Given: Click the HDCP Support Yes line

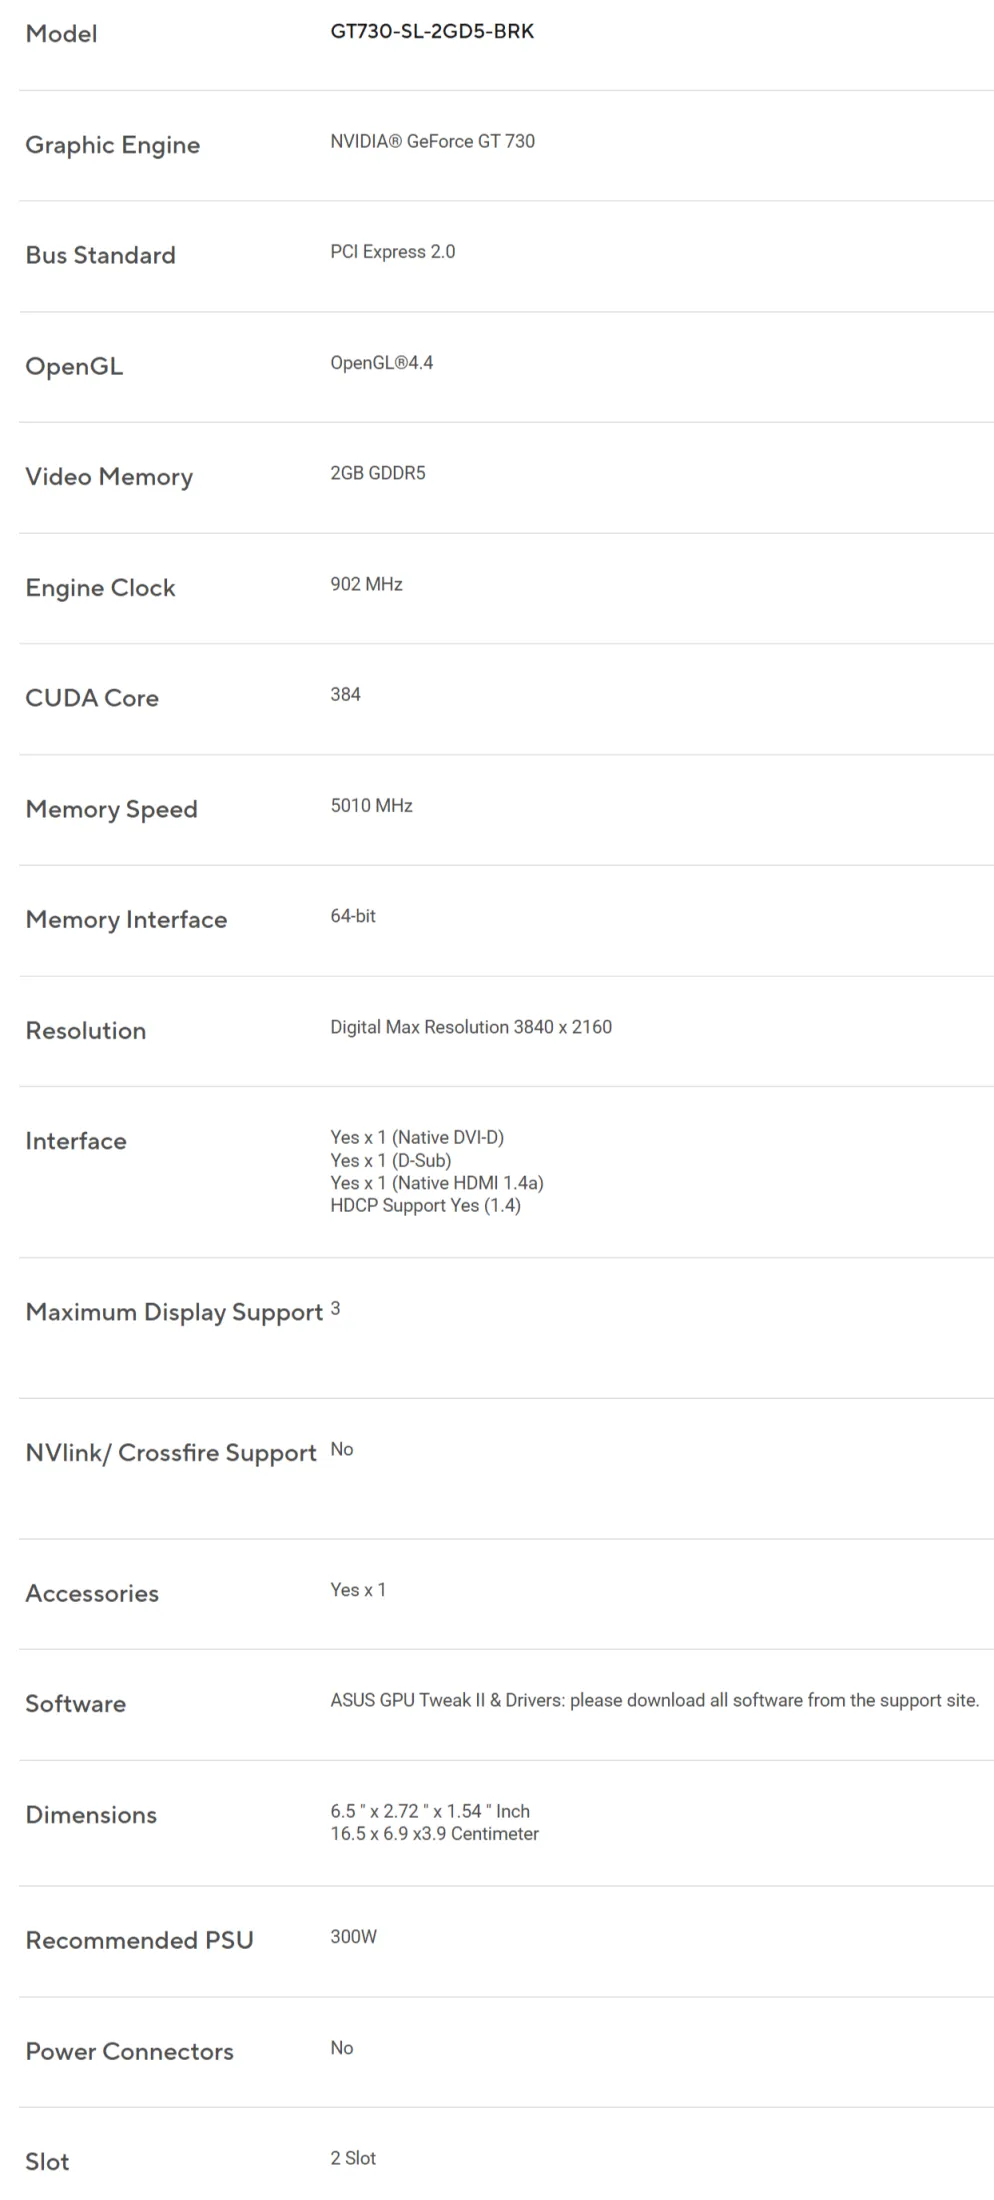Looking at the screenshot, I should point(425,1206).
